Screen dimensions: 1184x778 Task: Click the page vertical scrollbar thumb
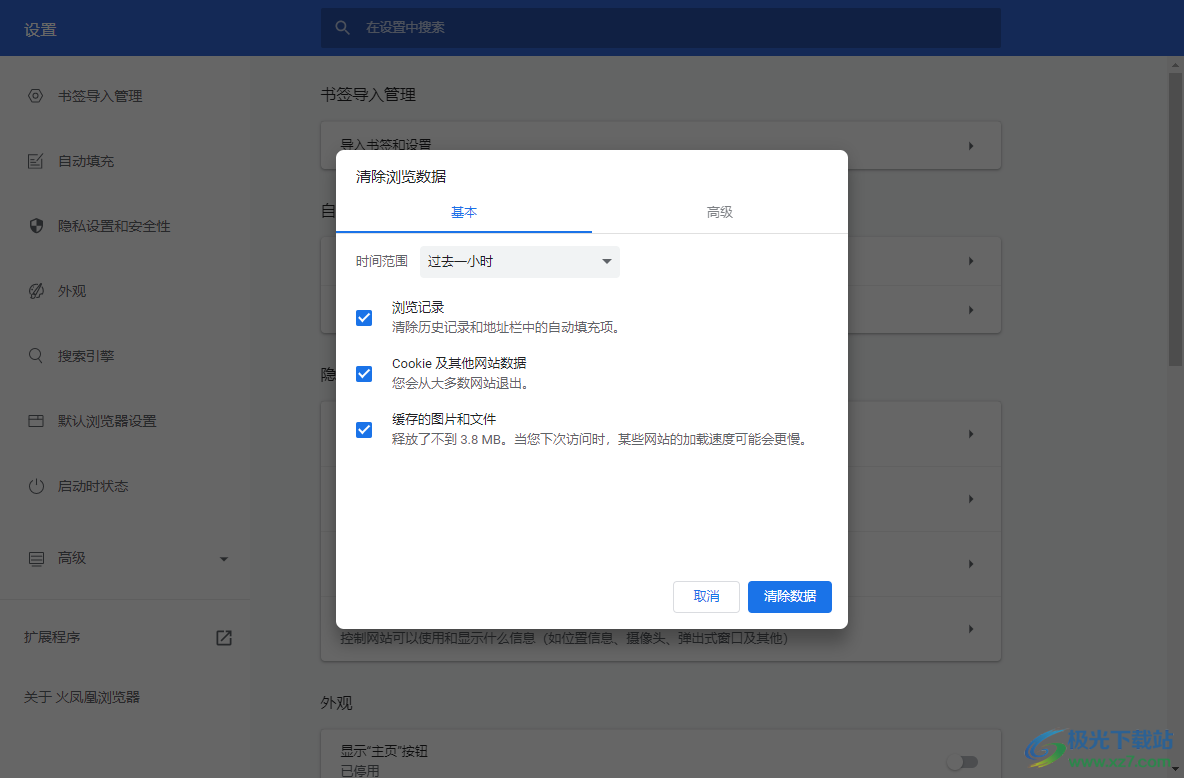click(x=1175, y=219)
